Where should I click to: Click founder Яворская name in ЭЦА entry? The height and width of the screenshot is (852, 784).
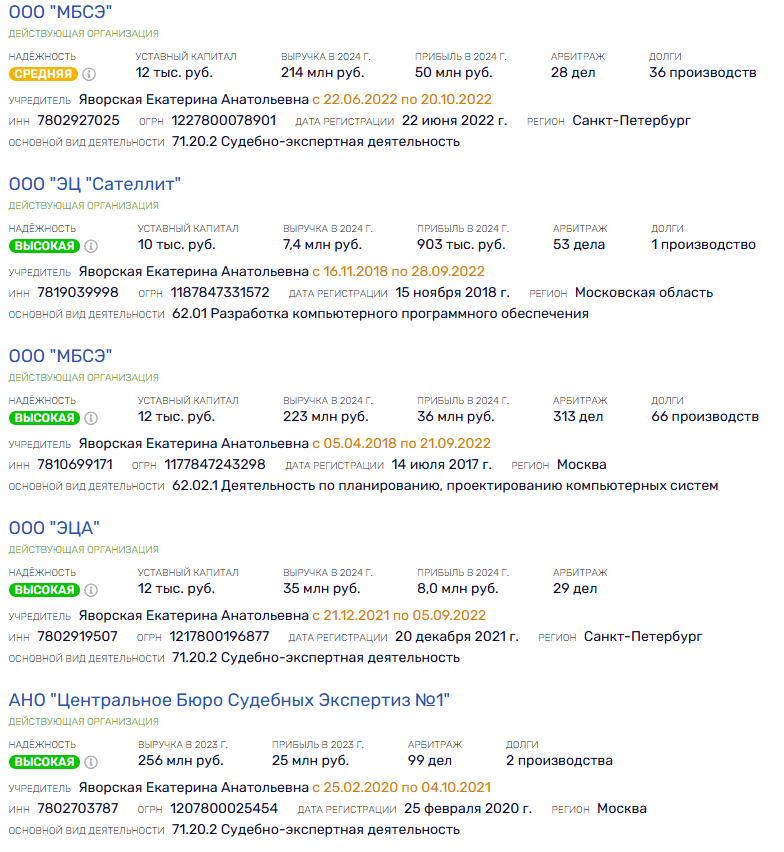194,616
